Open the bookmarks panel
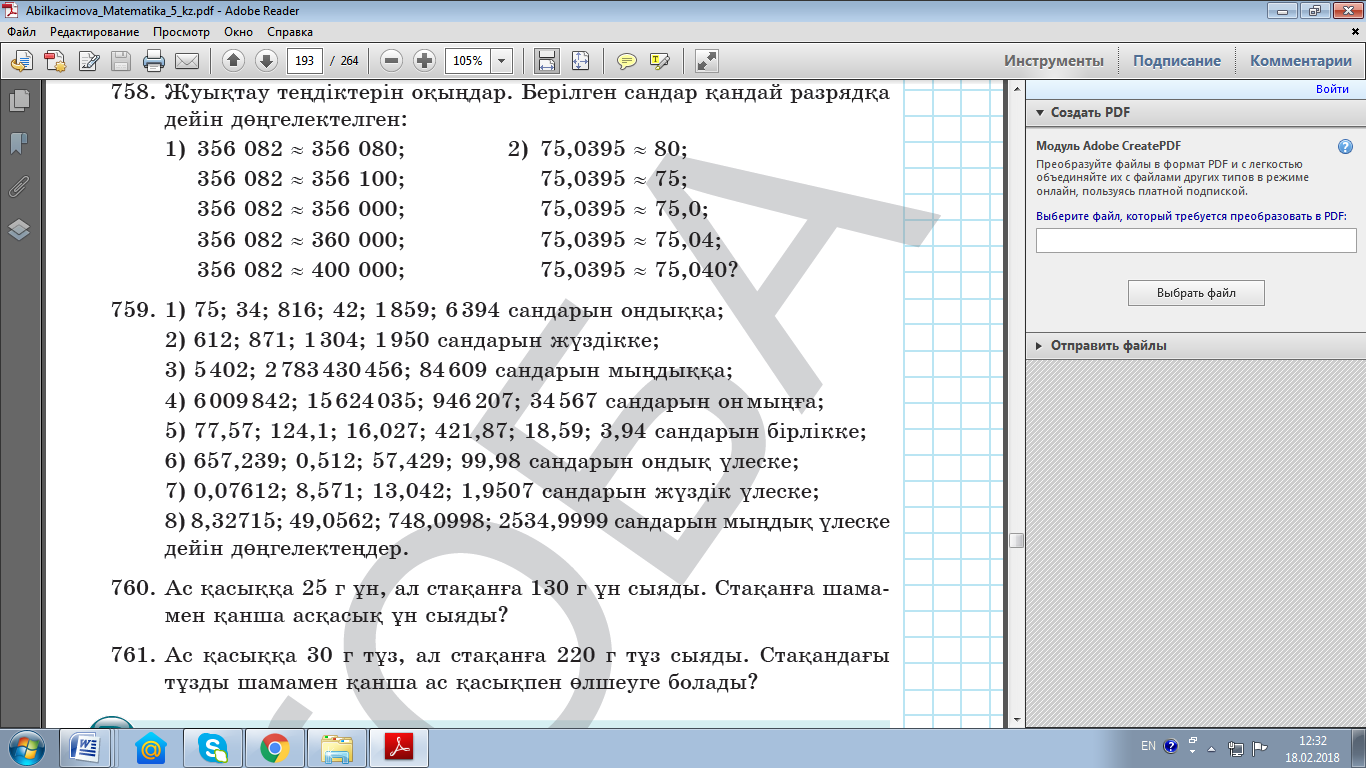The width and height of the screenshot is (1366, 768). [x=19, y=144]
